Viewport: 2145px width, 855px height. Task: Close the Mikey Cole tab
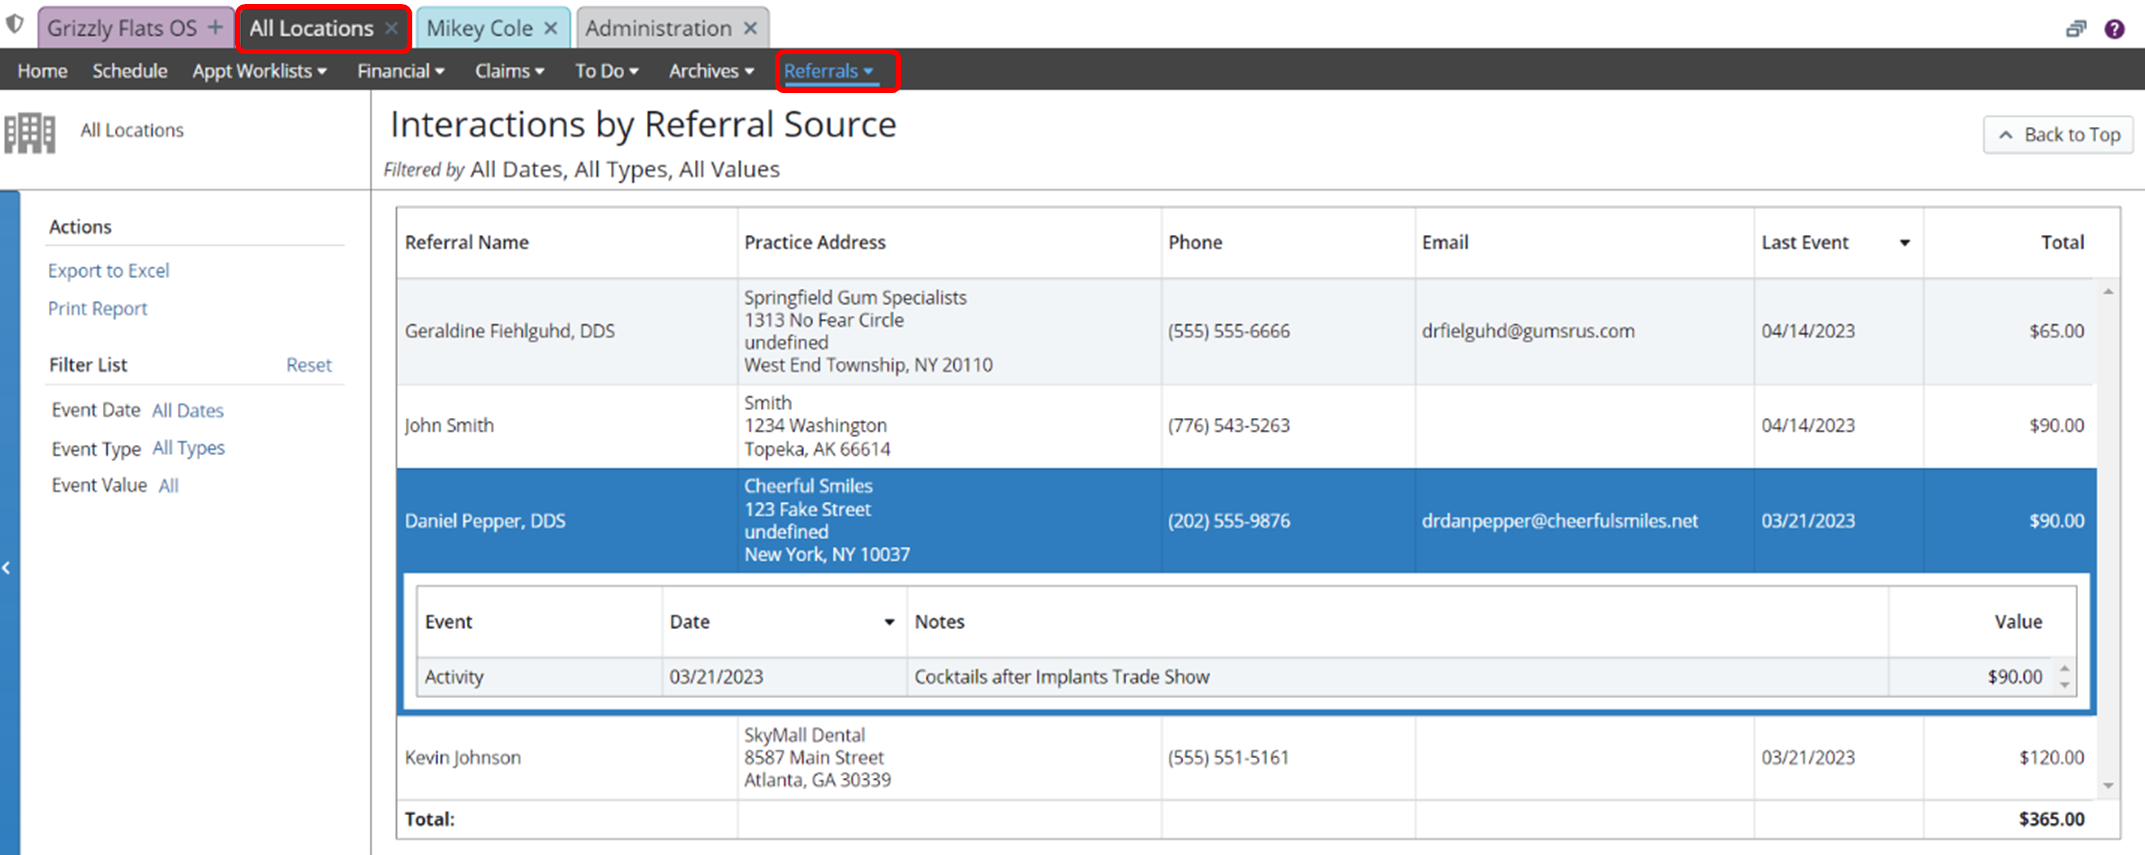click(550, 28)
